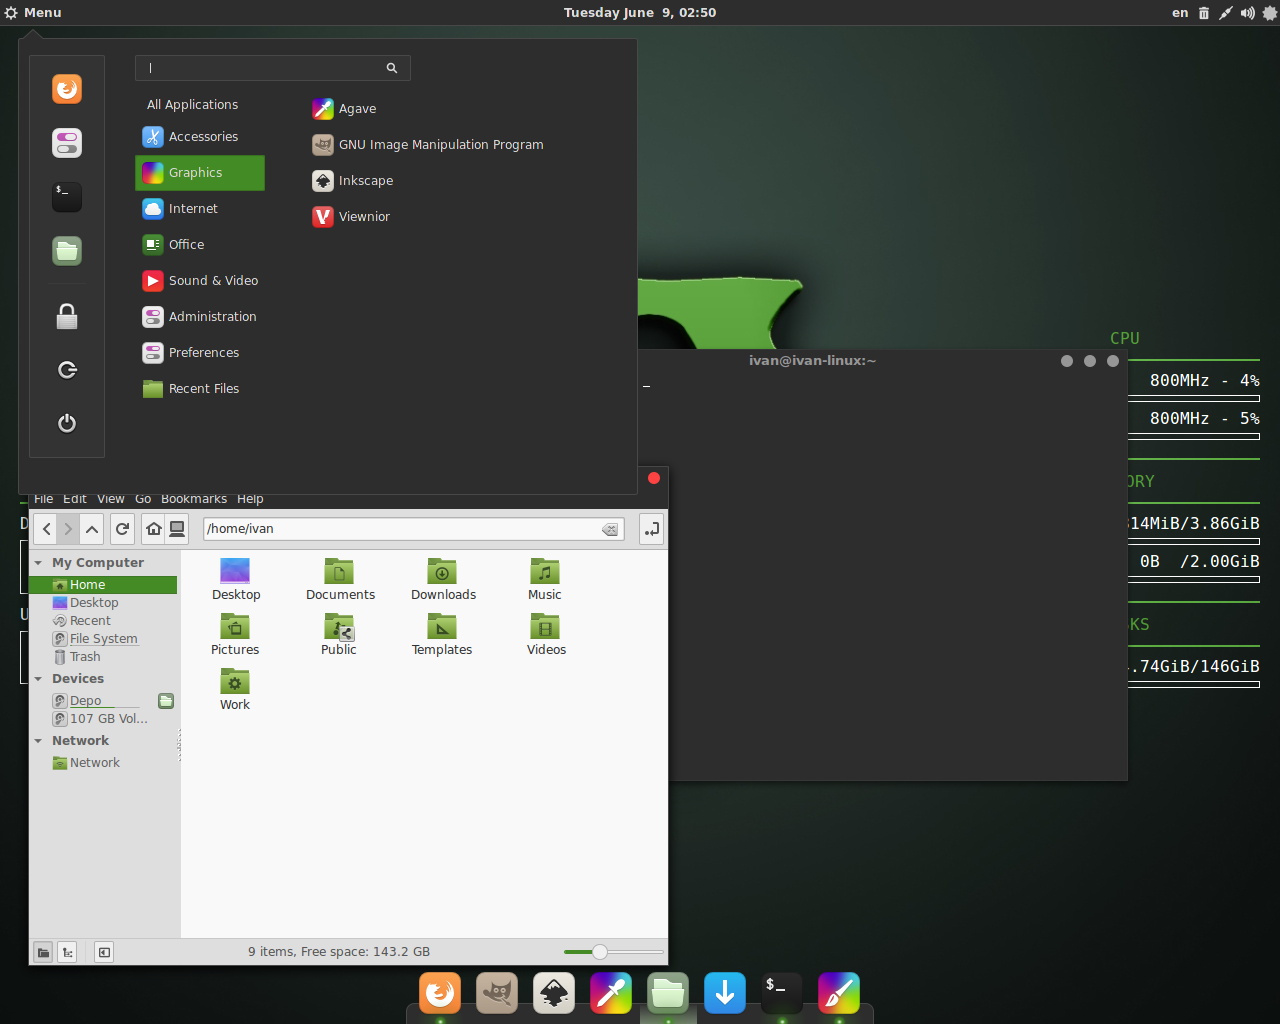Open GIMP from the dock
This screenshot has height=1024, width=1280.
point(497,993)
